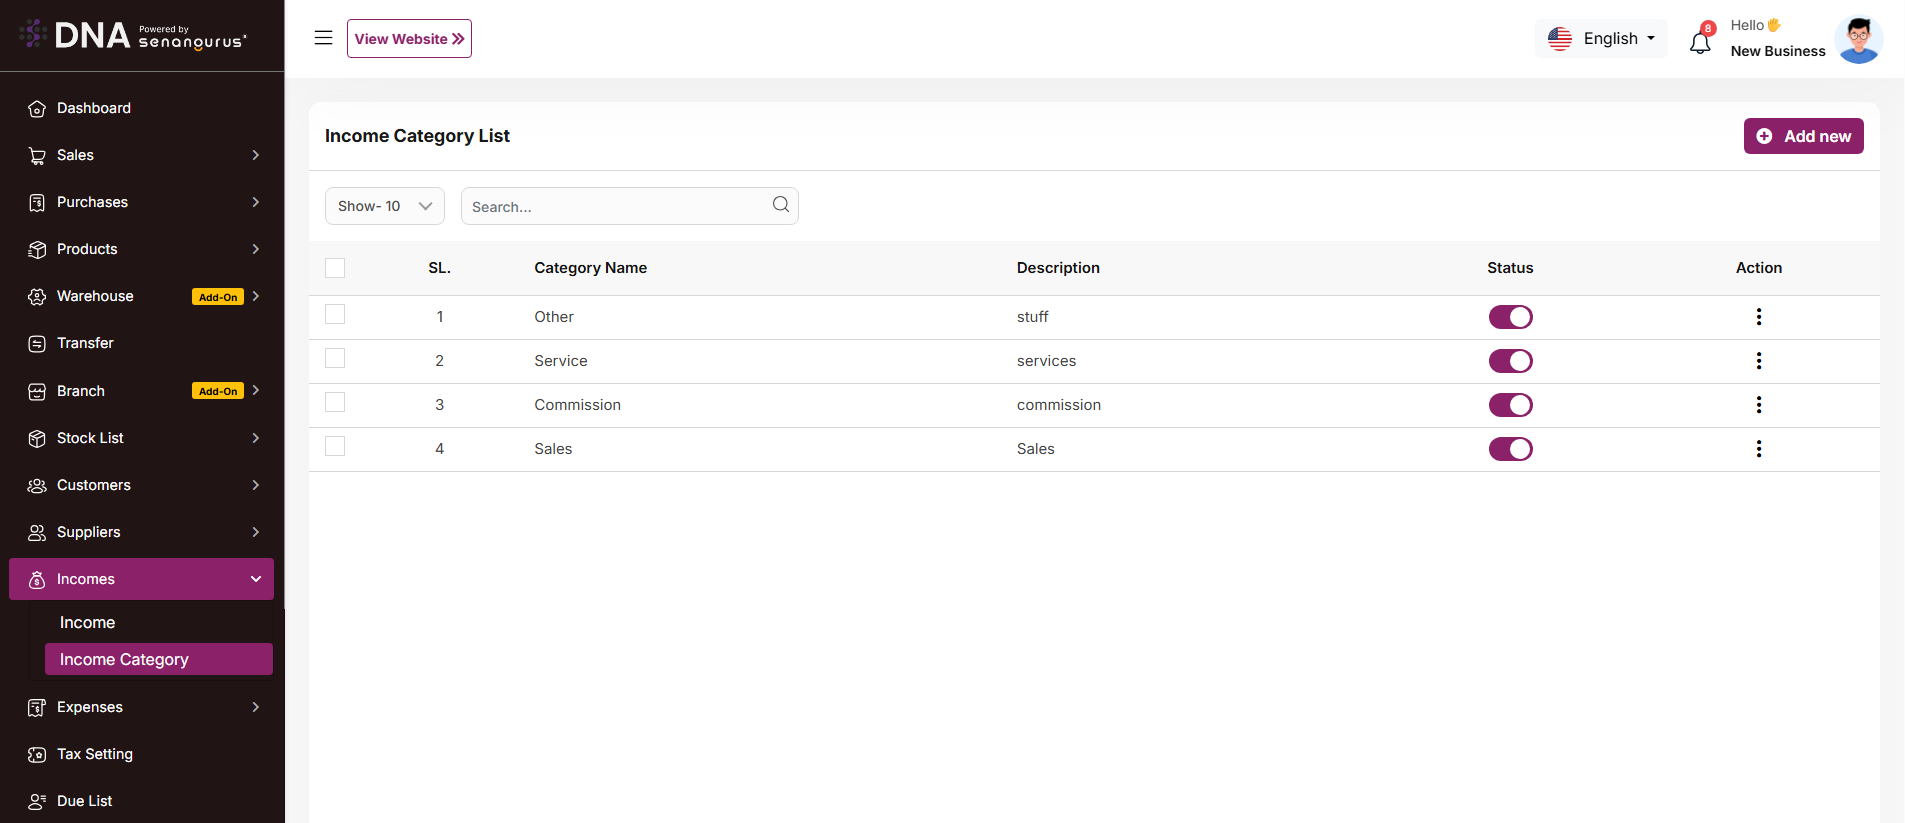
Task: Open the English language dropdown
Action: click(1601, 39)
